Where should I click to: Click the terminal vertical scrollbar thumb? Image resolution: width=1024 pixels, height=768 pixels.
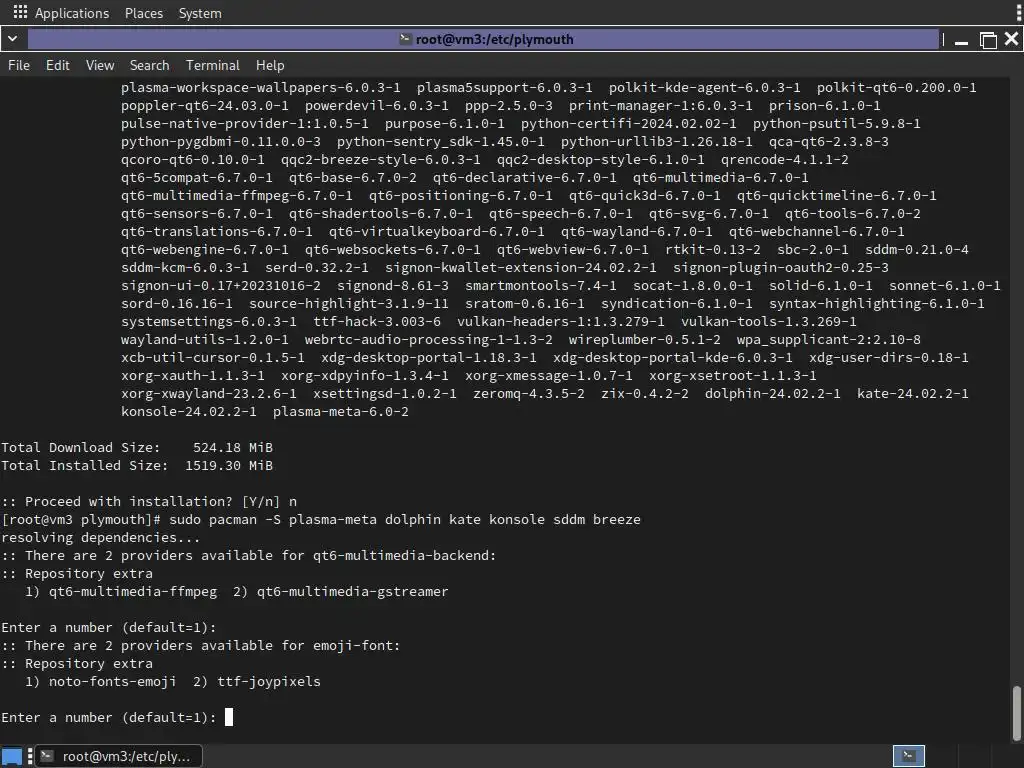coord(1017,711)
